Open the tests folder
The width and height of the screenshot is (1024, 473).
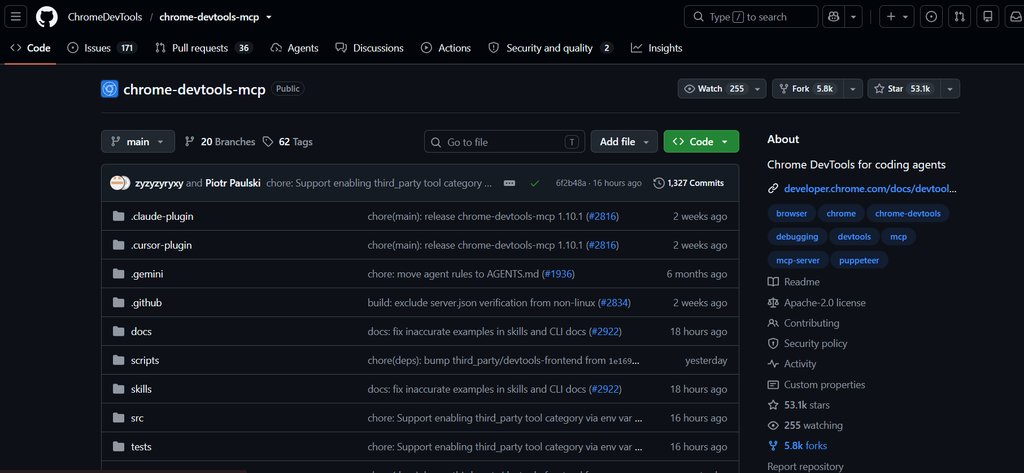(x=141, y=446)
